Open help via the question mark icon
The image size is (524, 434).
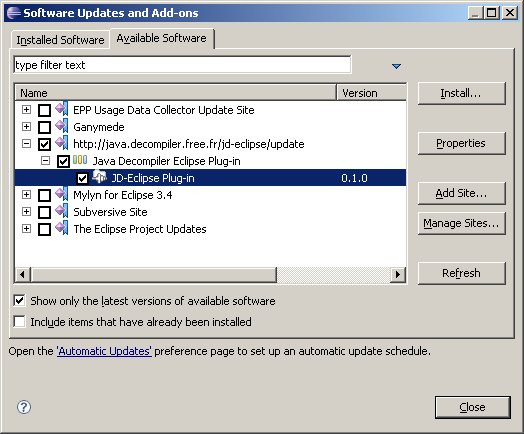tap(24, 407)
